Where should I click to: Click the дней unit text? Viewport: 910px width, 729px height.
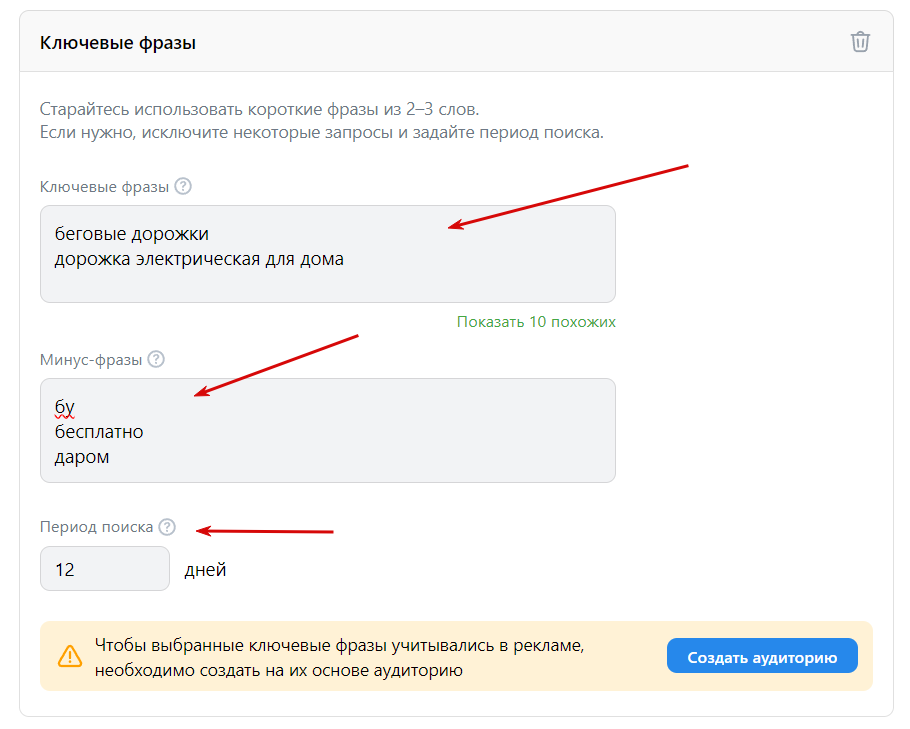(206, 570)
